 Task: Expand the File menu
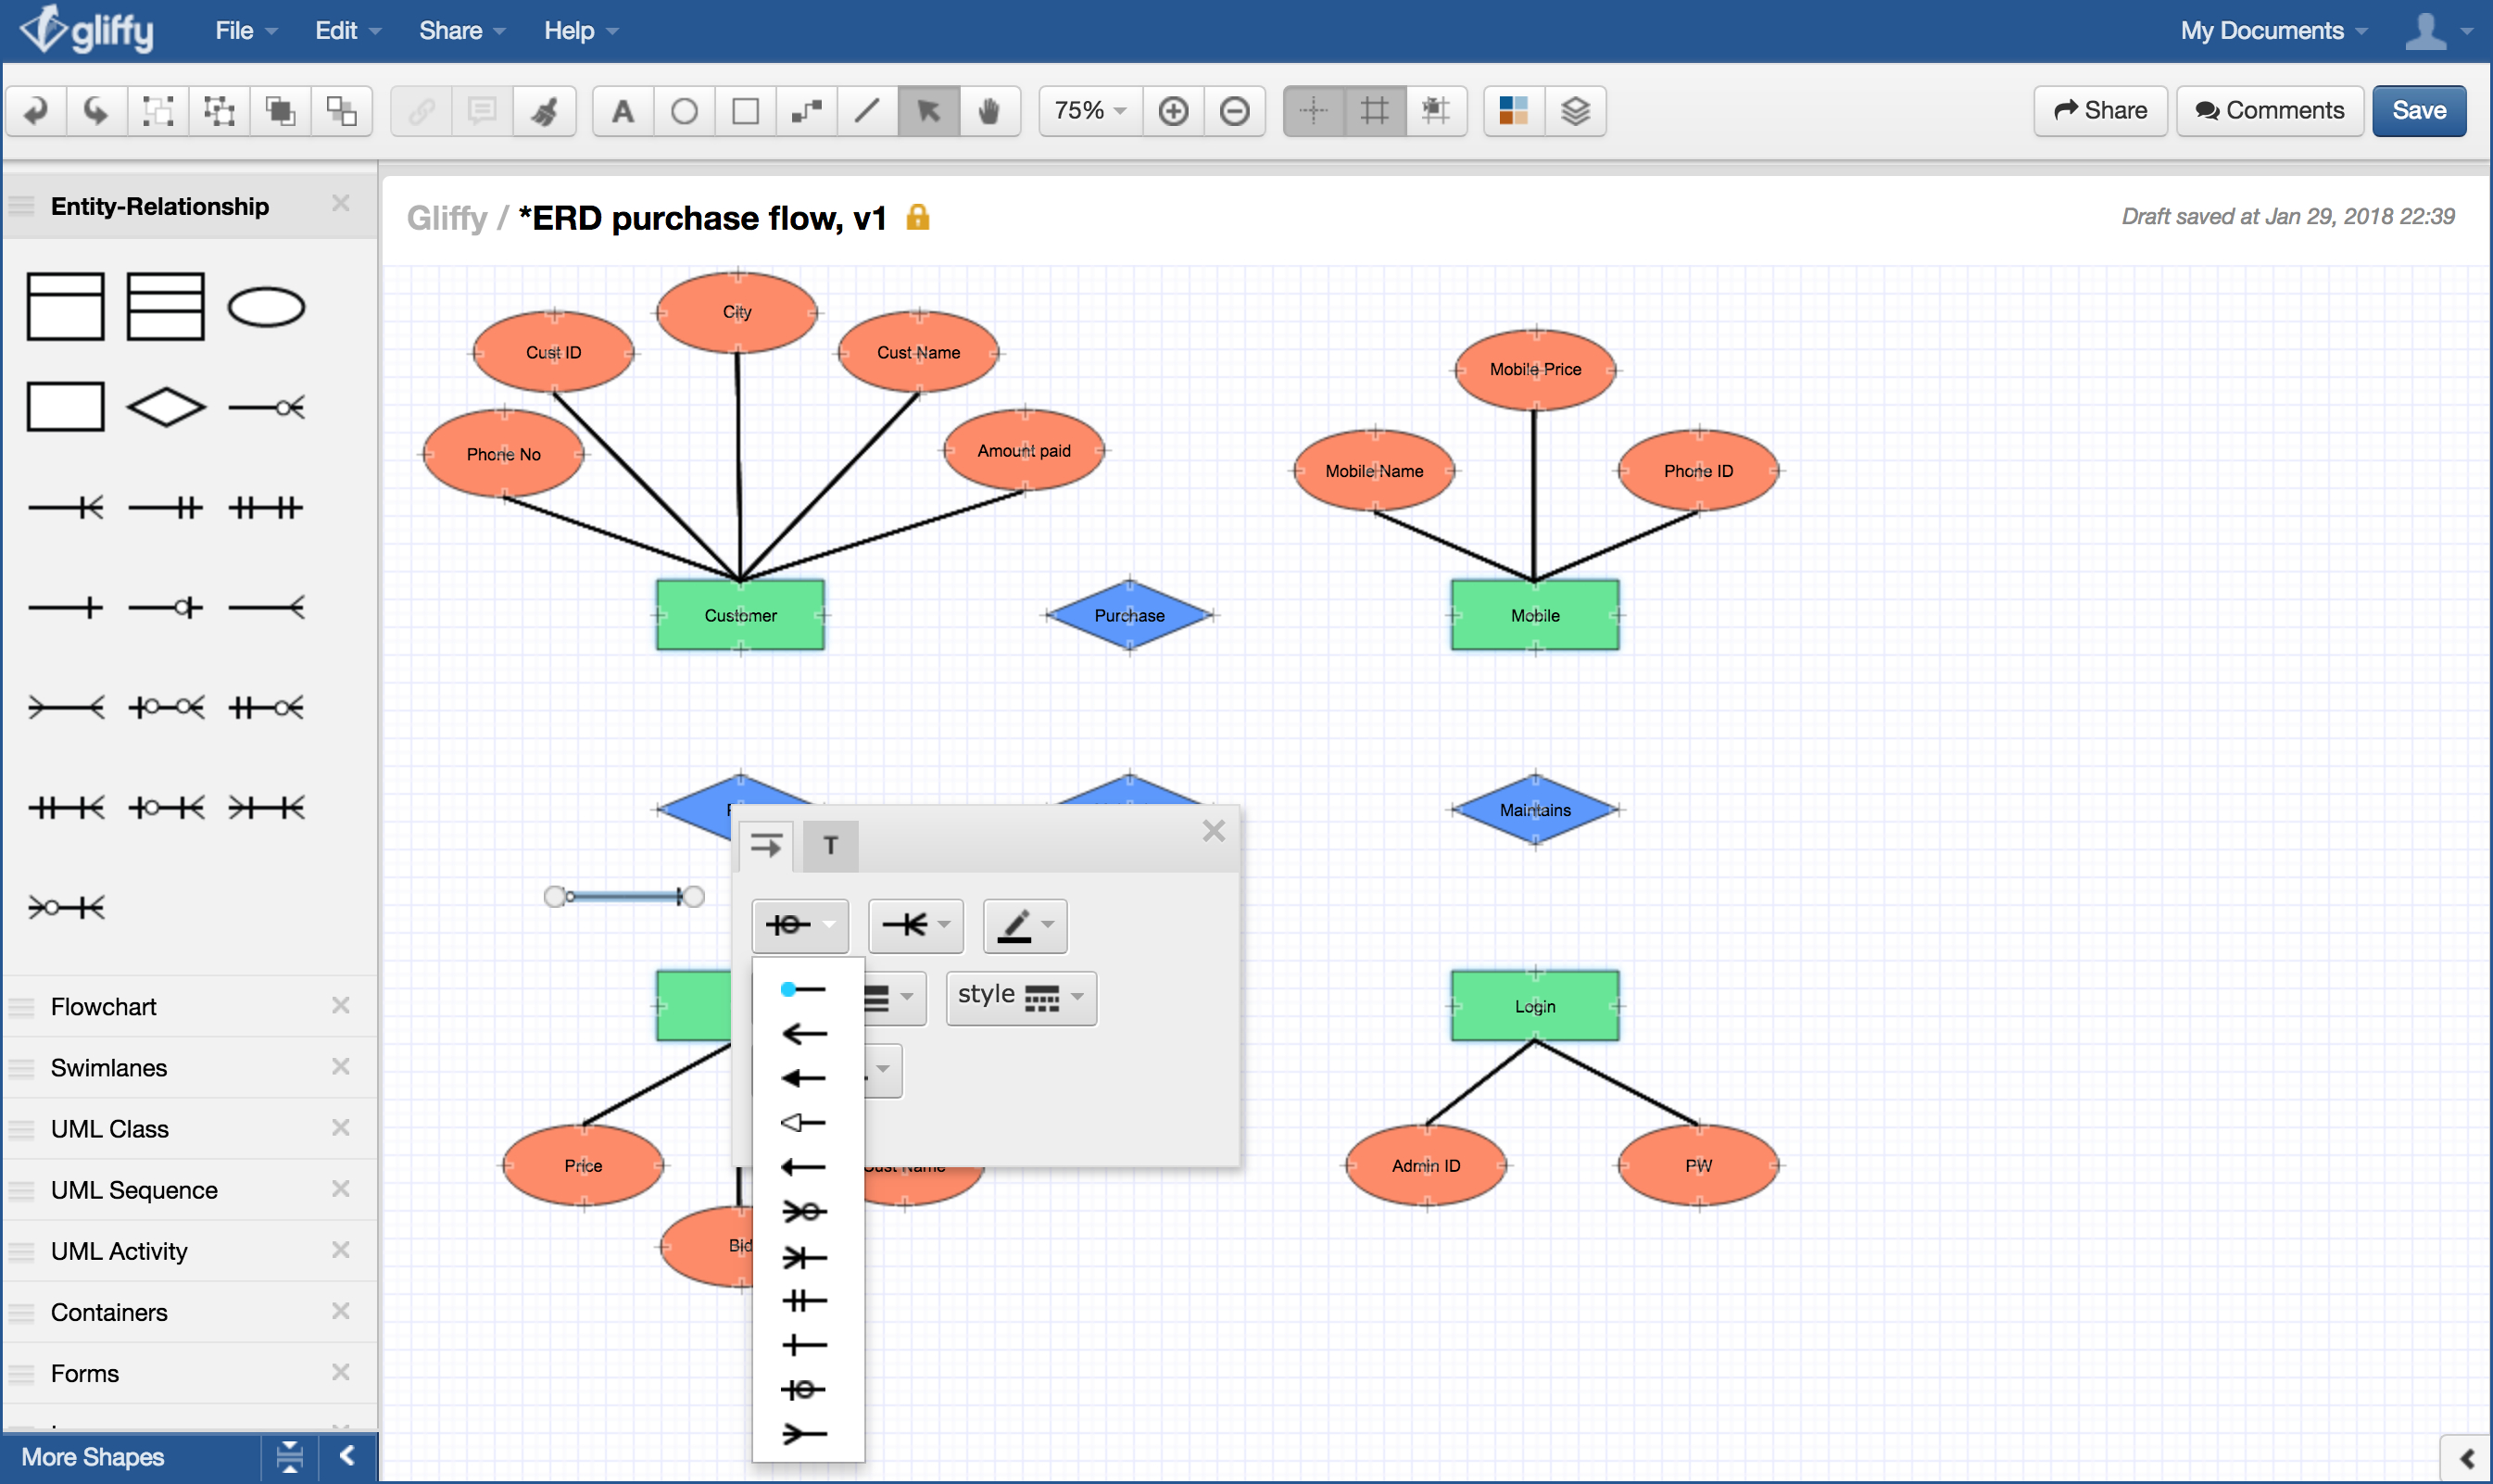[x=233, y=30]
